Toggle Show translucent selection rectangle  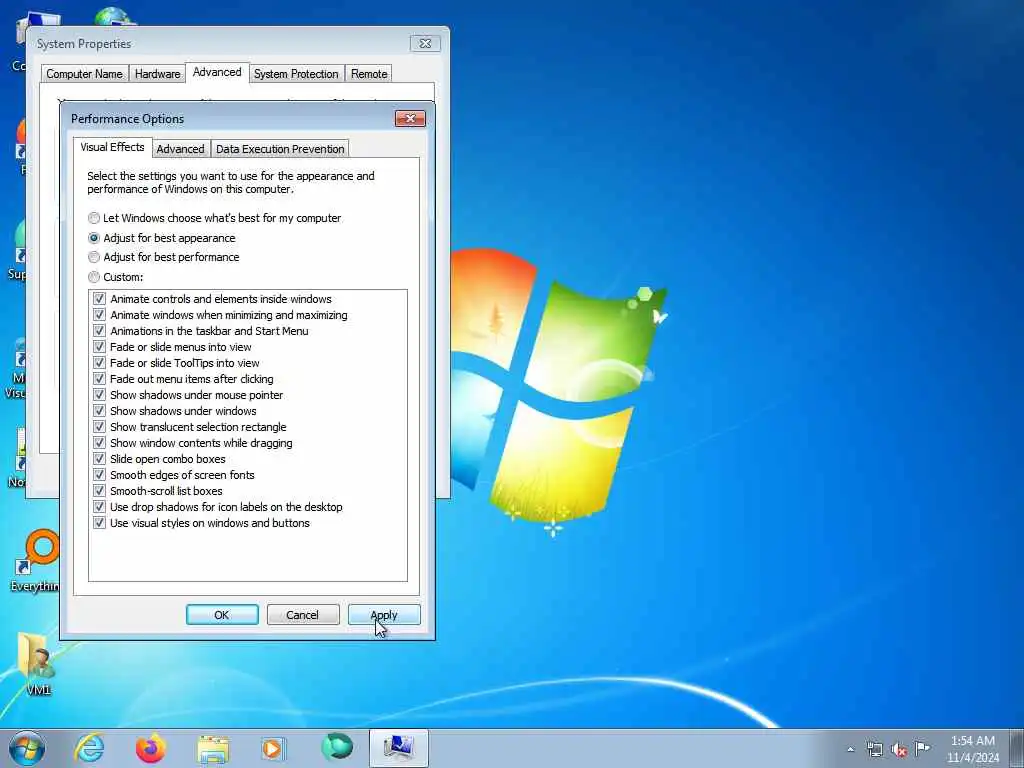click(99, 427)
